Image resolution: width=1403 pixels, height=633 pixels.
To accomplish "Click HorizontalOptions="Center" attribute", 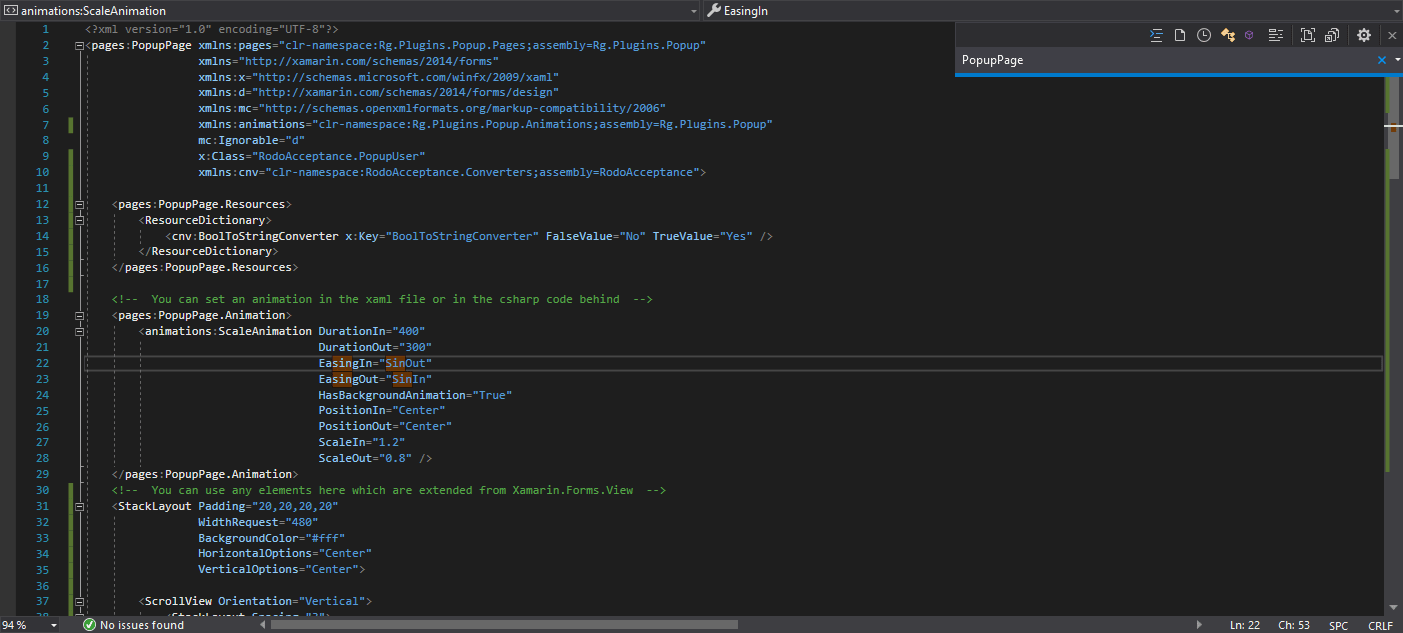I will pos(285,553).
